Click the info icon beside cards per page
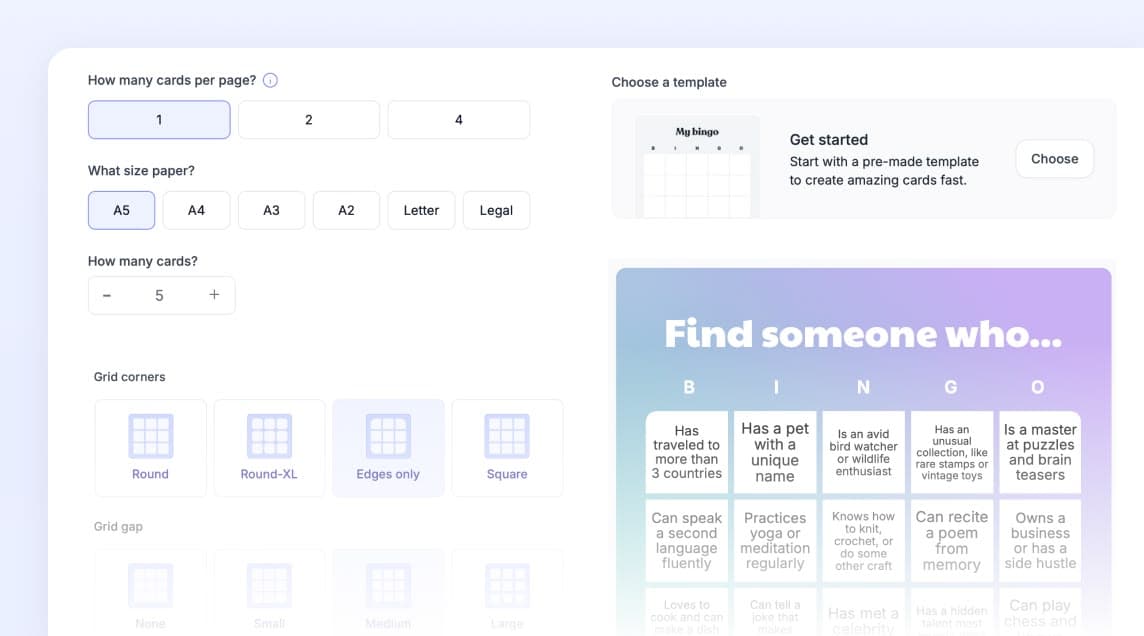 (x=270, y=80)
